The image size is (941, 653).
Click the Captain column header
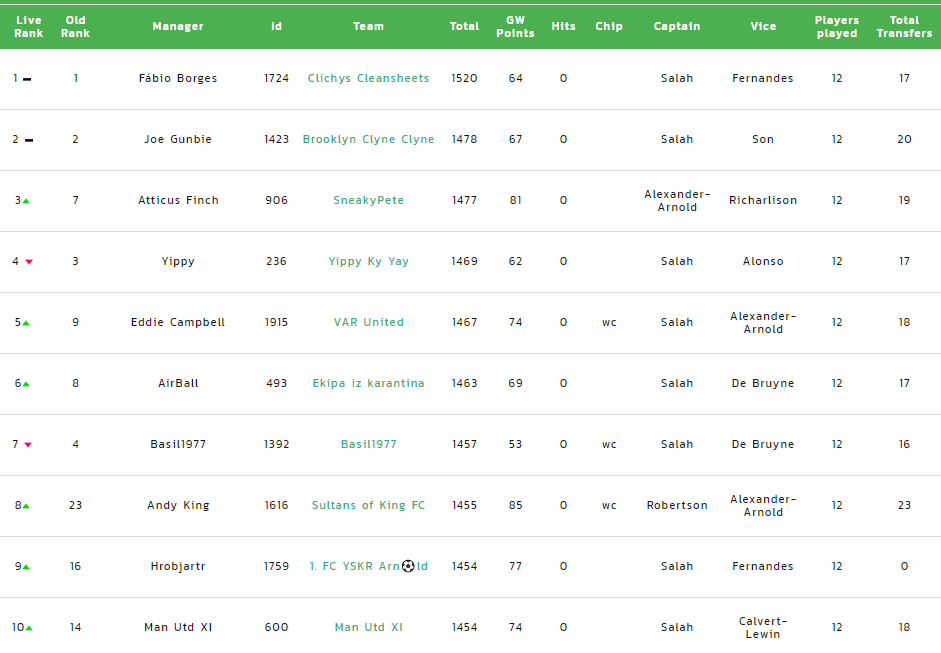point(677,26)
